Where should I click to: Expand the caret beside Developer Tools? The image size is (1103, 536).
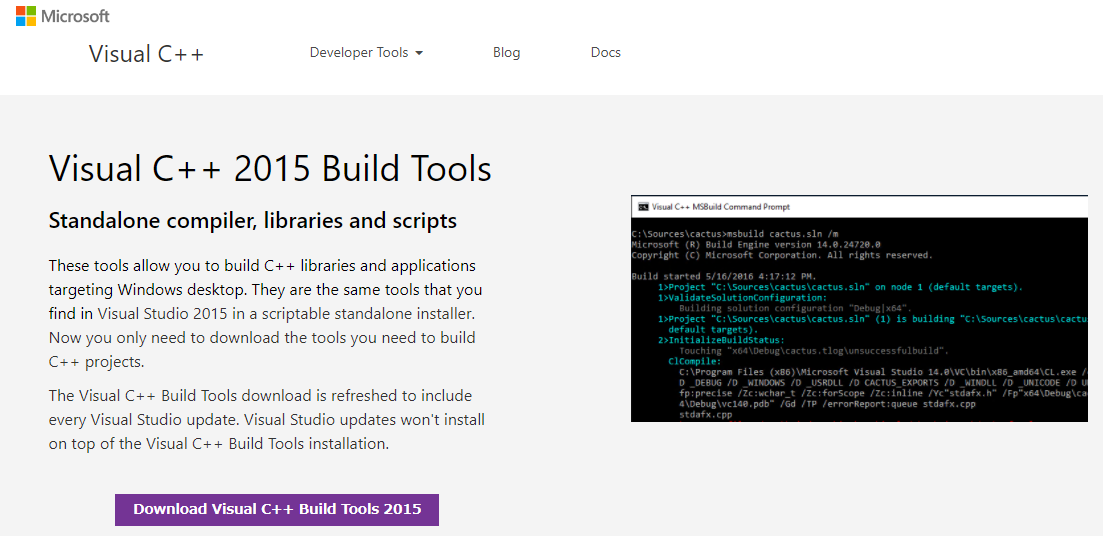coord(419,53)
